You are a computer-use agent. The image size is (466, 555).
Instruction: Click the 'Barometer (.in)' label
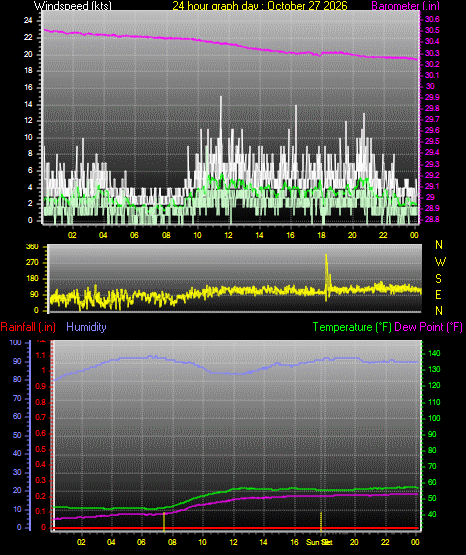tap(405, 5)
